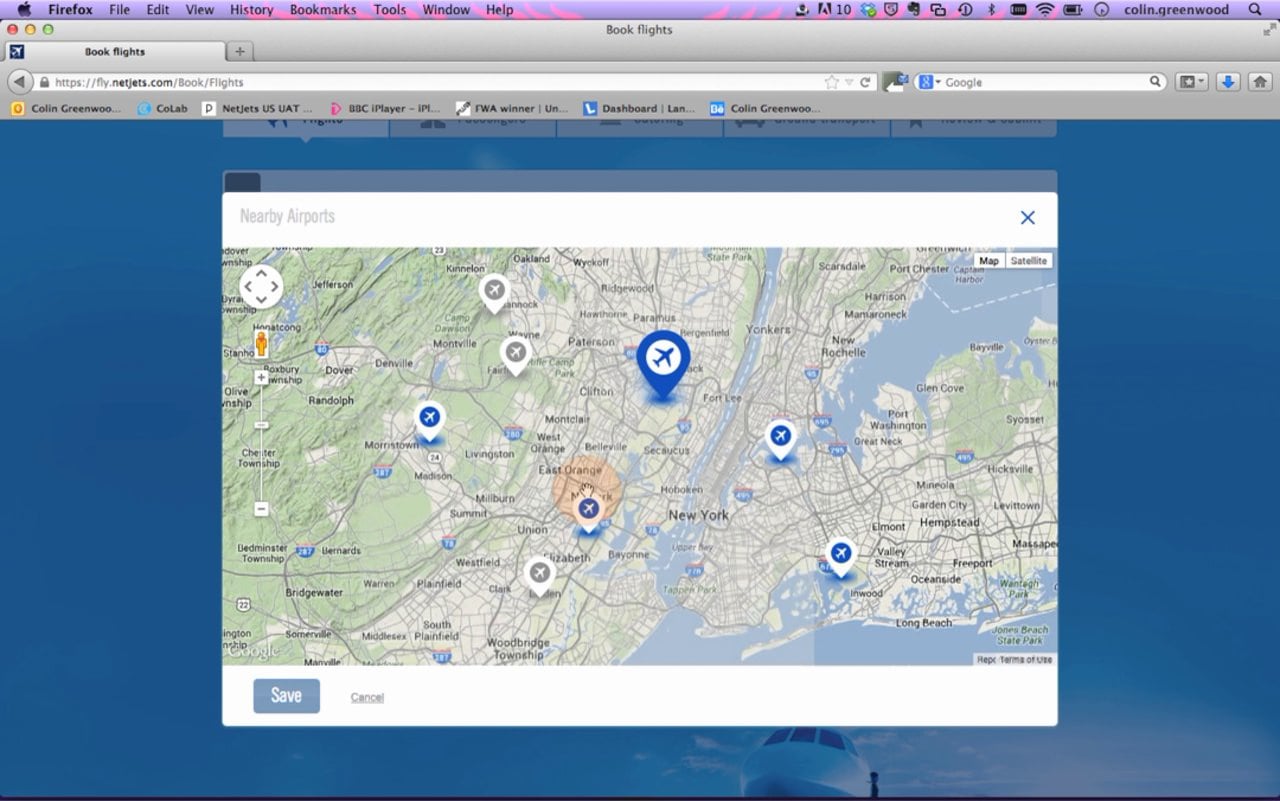Click the map zoom slider handle
Screen dimensions: 1280x801
click(x=261, y=425)
